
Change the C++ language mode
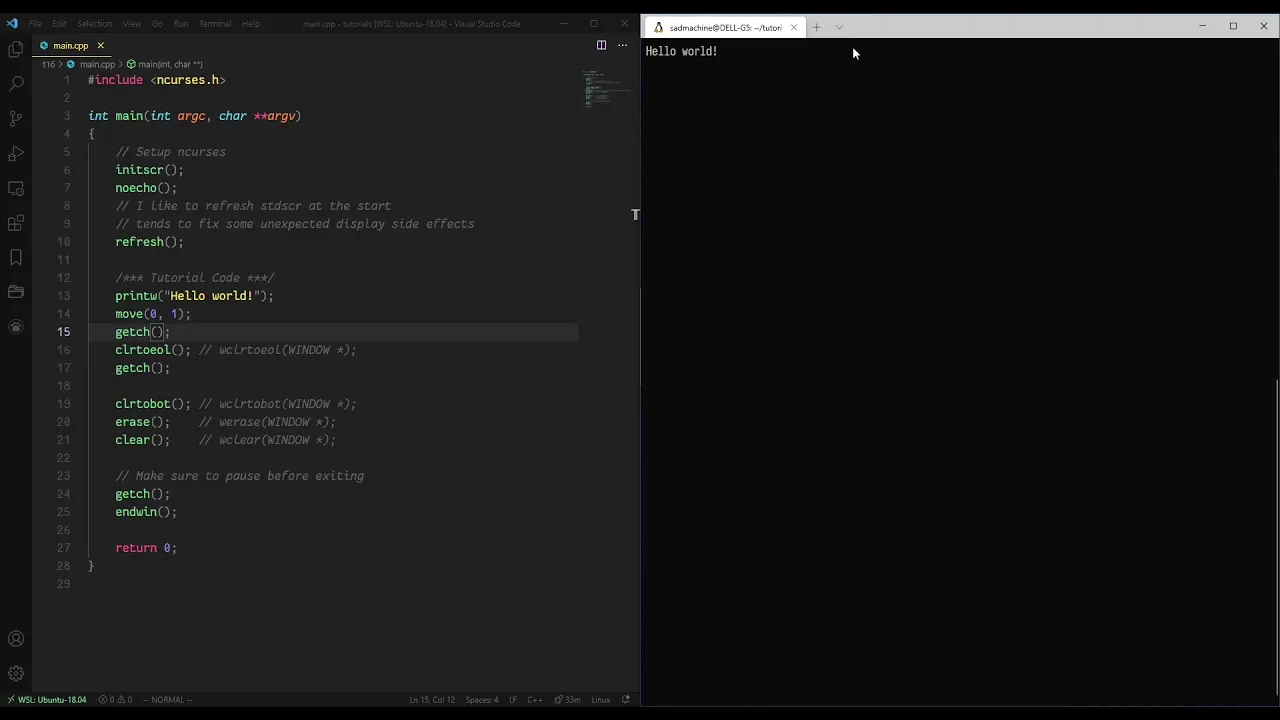[x=535, y=700]
